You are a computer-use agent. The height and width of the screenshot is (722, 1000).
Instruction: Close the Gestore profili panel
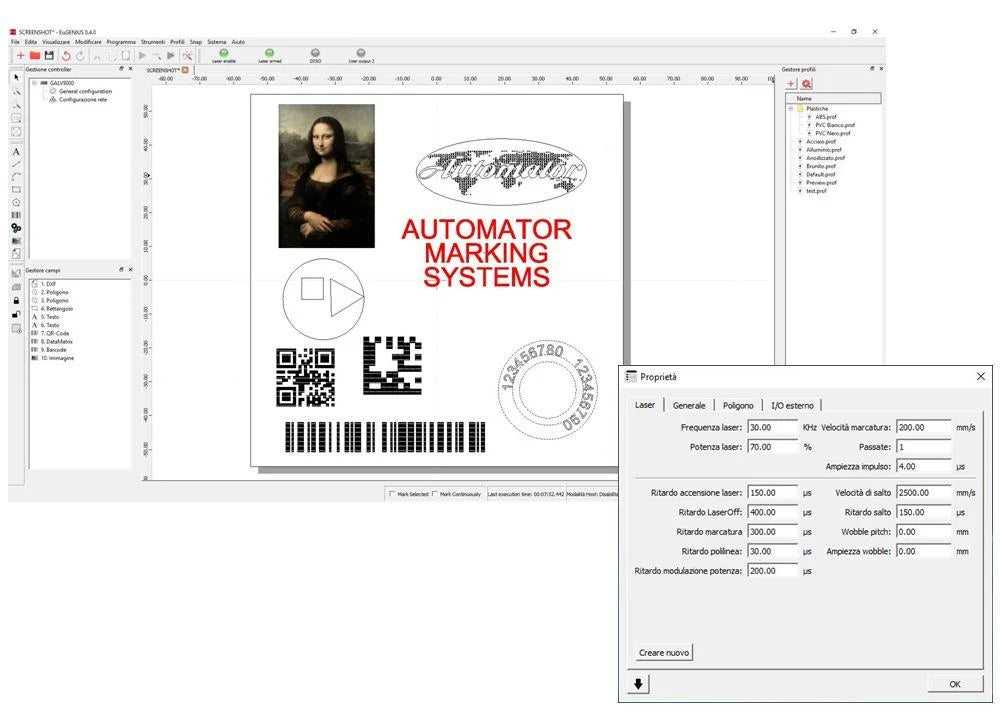[x=881, y=68]
